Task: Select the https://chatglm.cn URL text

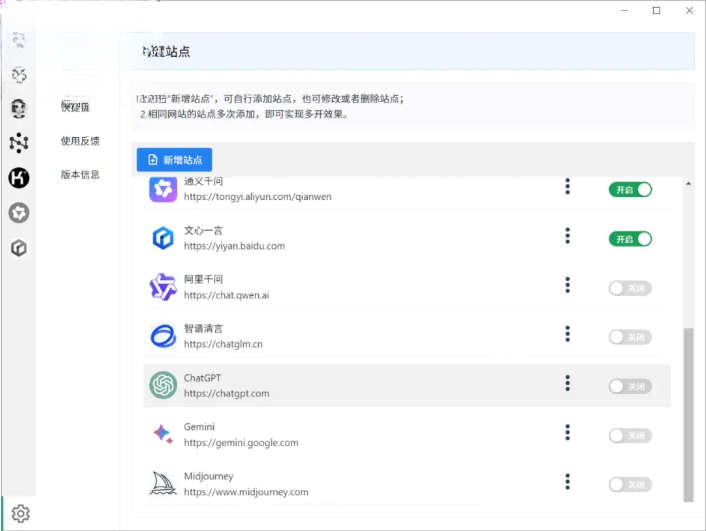Action: (223, 344)
